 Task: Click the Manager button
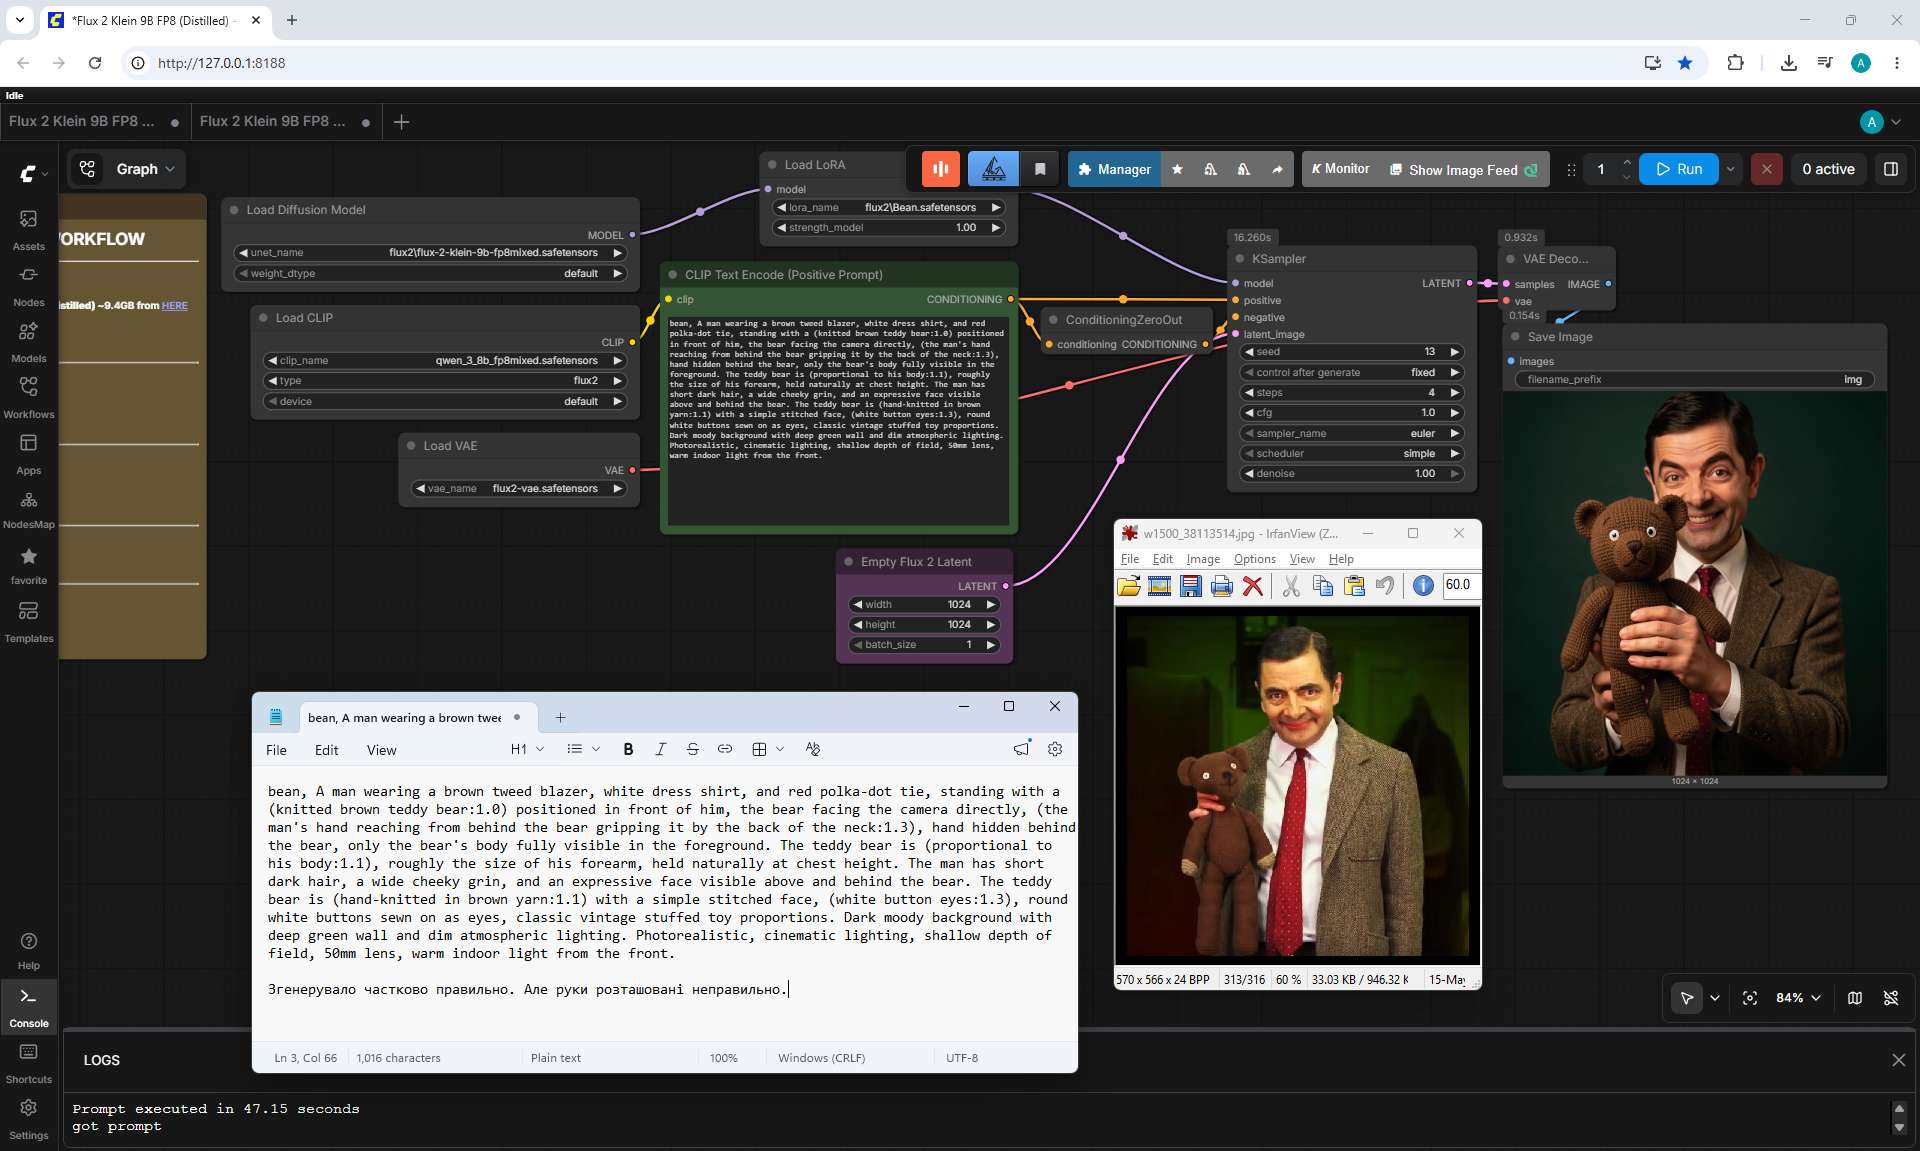click(1114, 169)
